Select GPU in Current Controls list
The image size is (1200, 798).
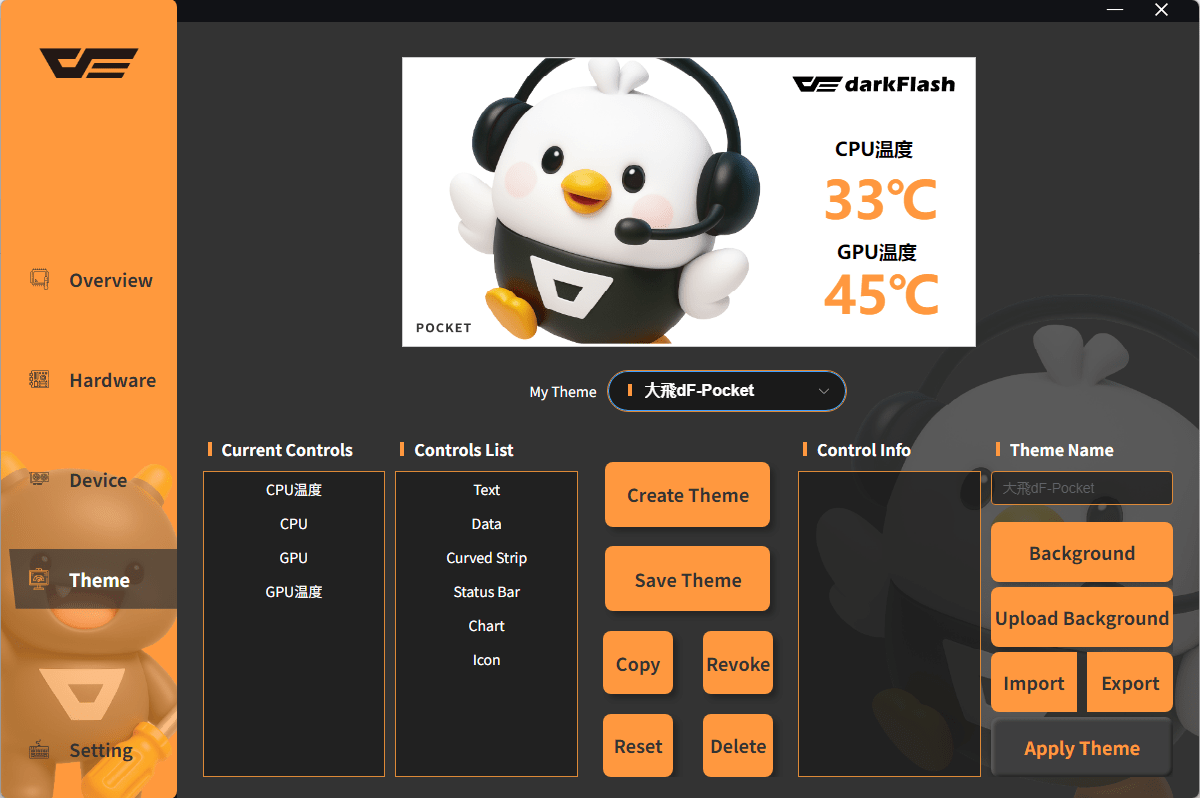coord(294,558)
